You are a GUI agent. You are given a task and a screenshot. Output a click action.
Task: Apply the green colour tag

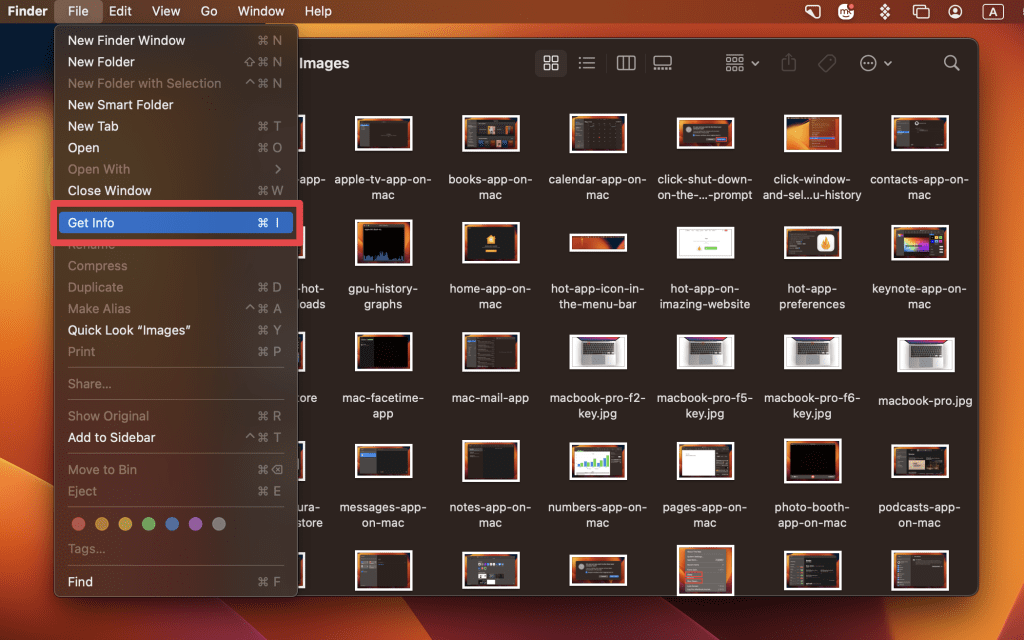click(x=149, y=524)
